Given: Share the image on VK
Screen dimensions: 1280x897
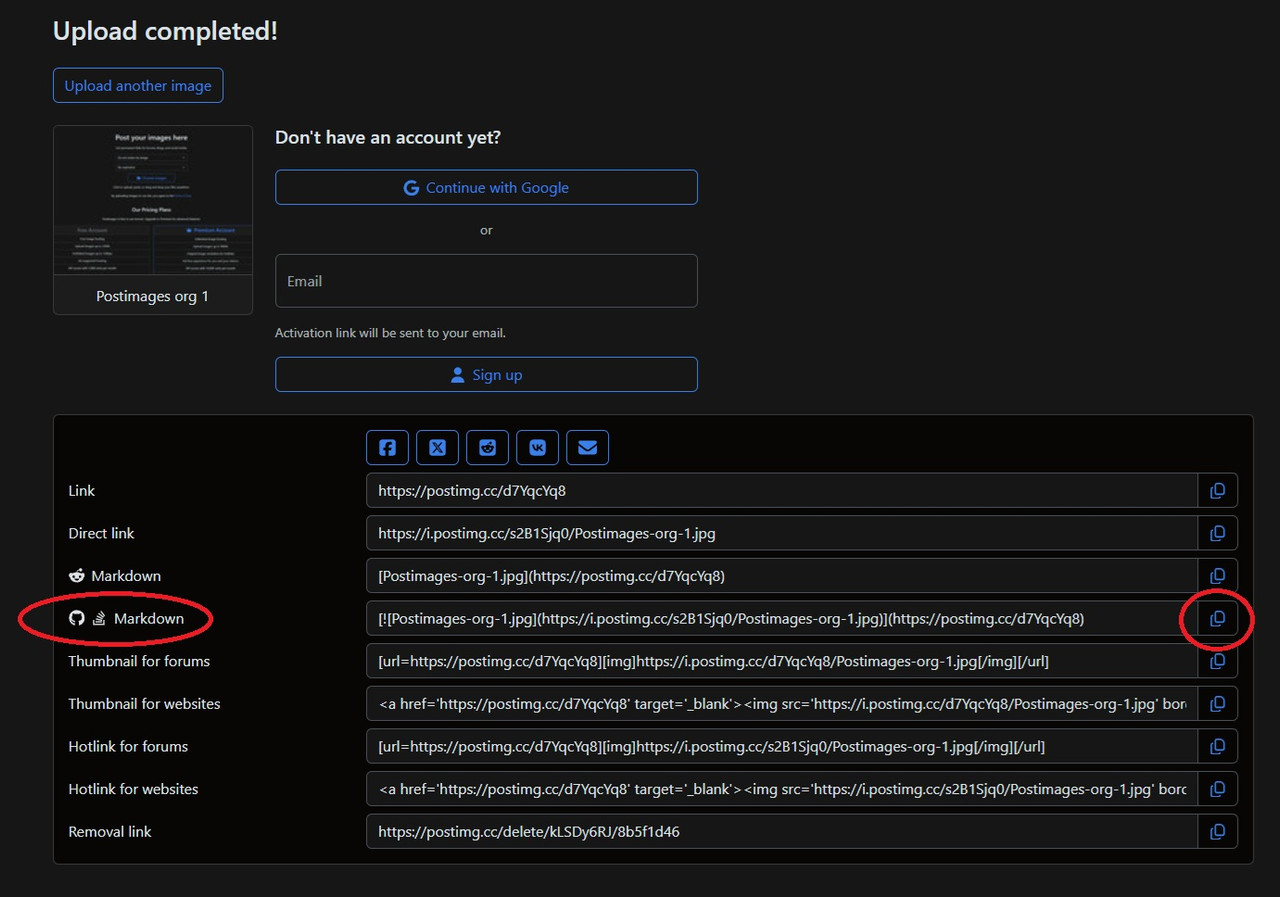Looking at the screenshot, I should [537, 448].
